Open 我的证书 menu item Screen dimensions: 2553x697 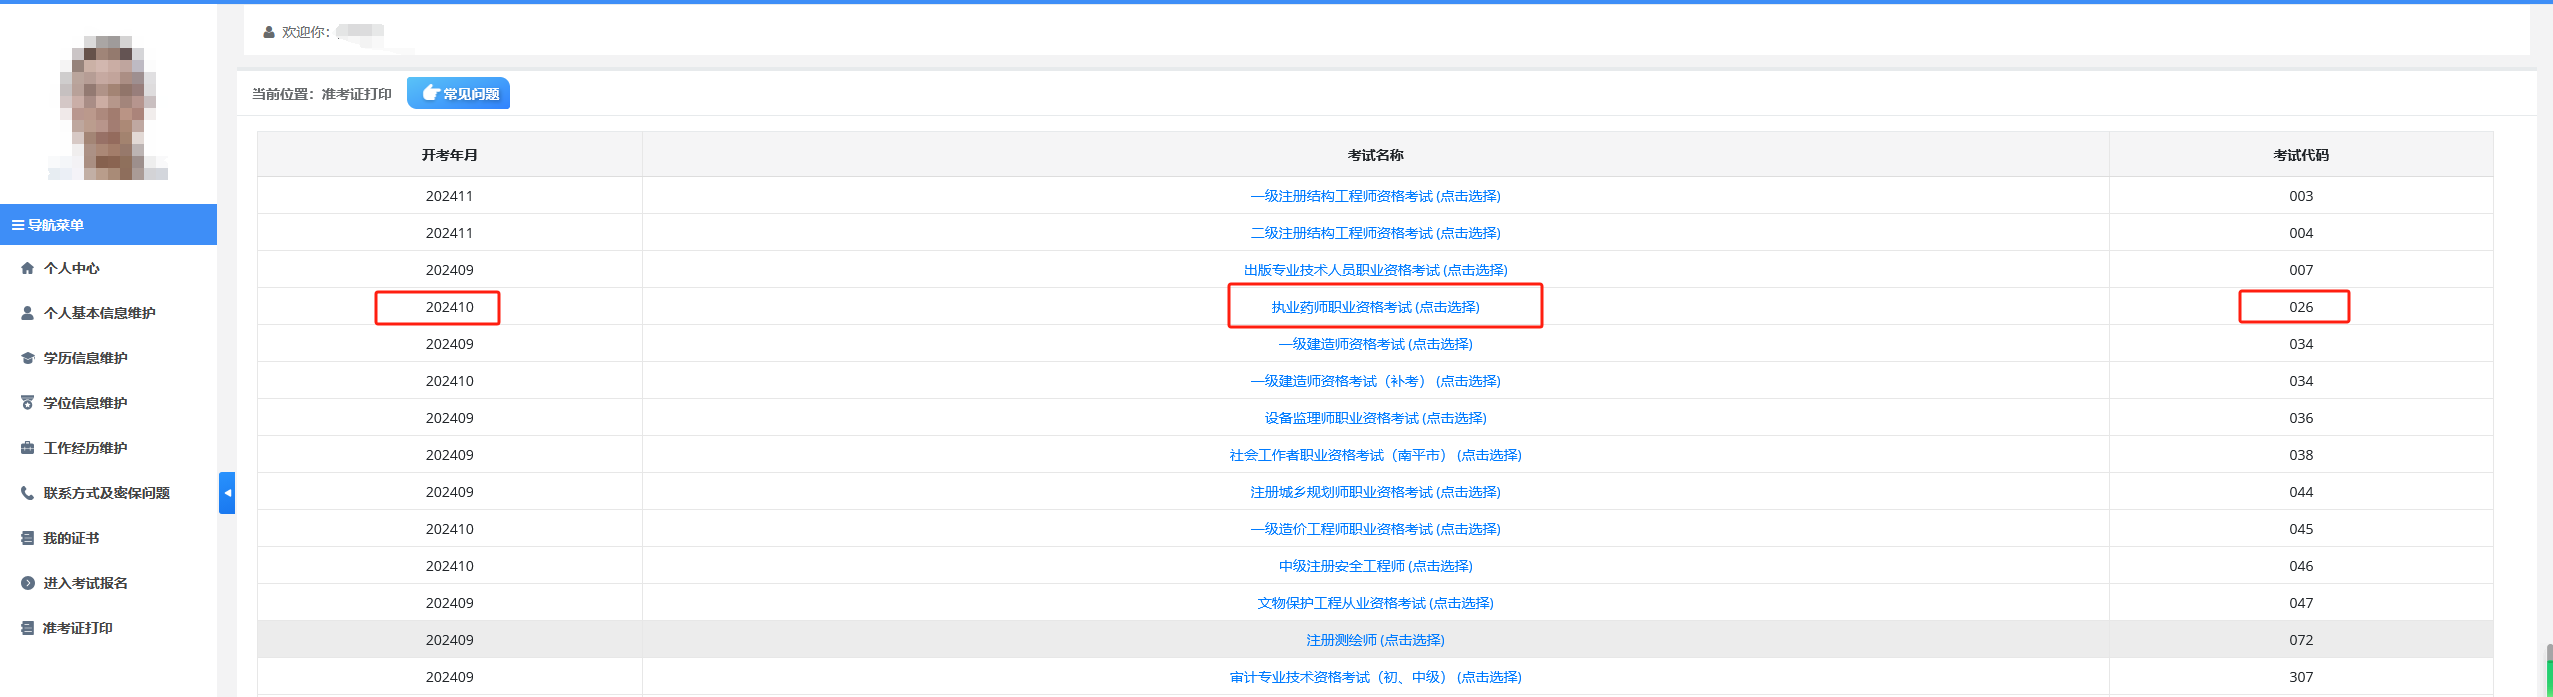71,538
